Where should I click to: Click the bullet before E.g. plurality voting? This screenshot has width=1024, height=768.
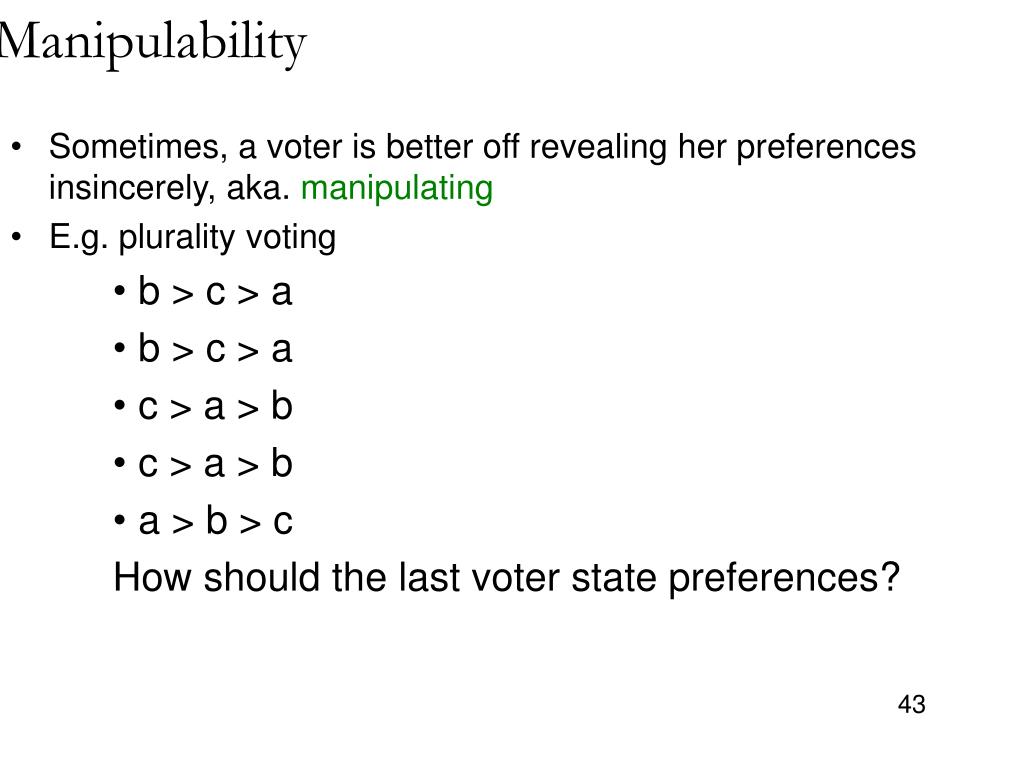[17, 236]
